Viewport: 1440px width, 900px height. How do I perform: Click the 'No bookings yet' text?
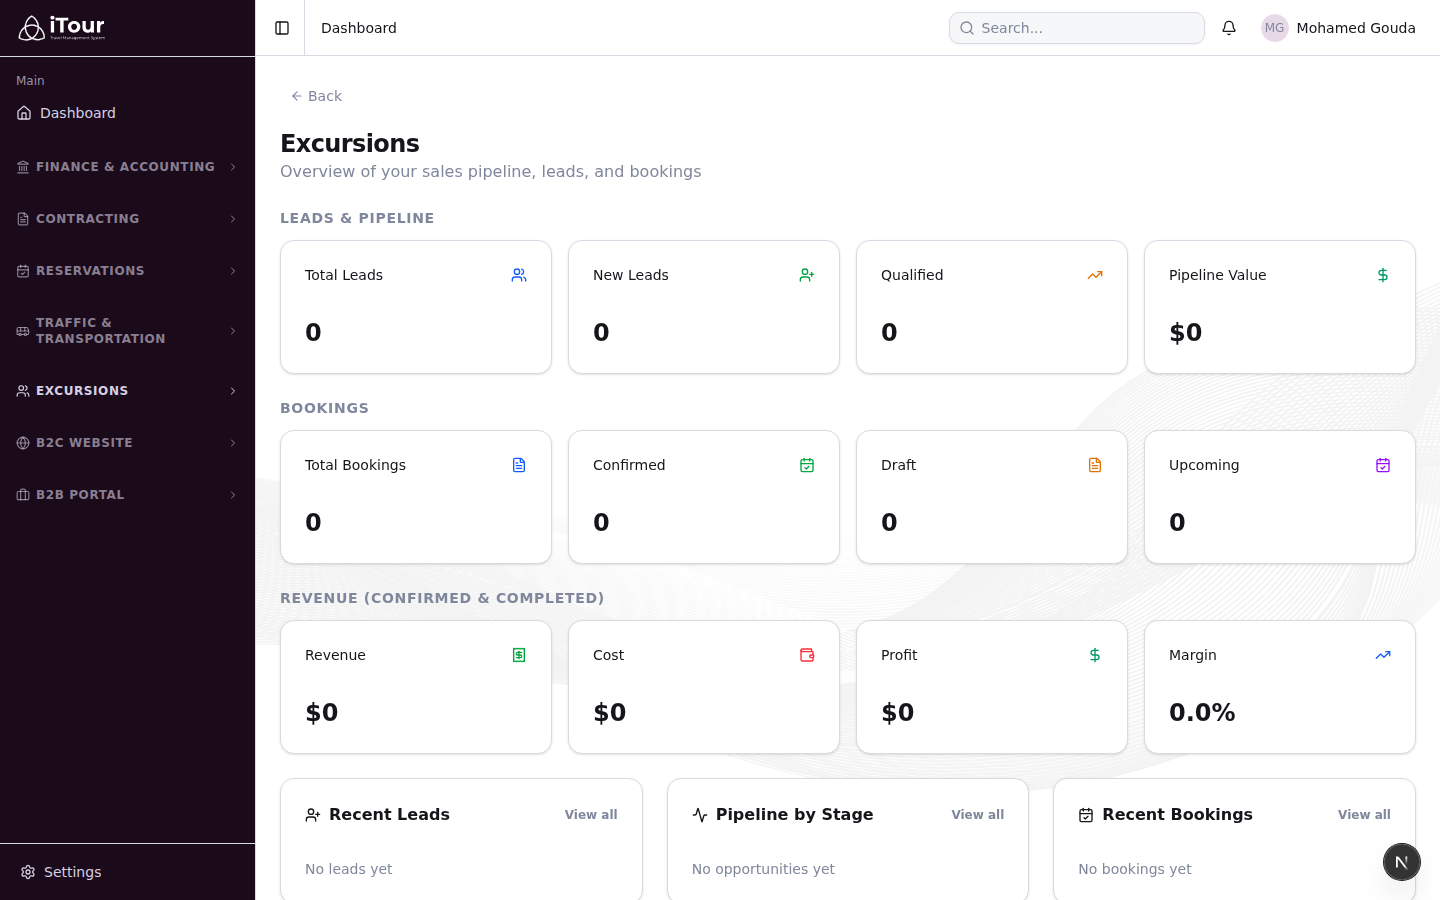coord(1135,869)
